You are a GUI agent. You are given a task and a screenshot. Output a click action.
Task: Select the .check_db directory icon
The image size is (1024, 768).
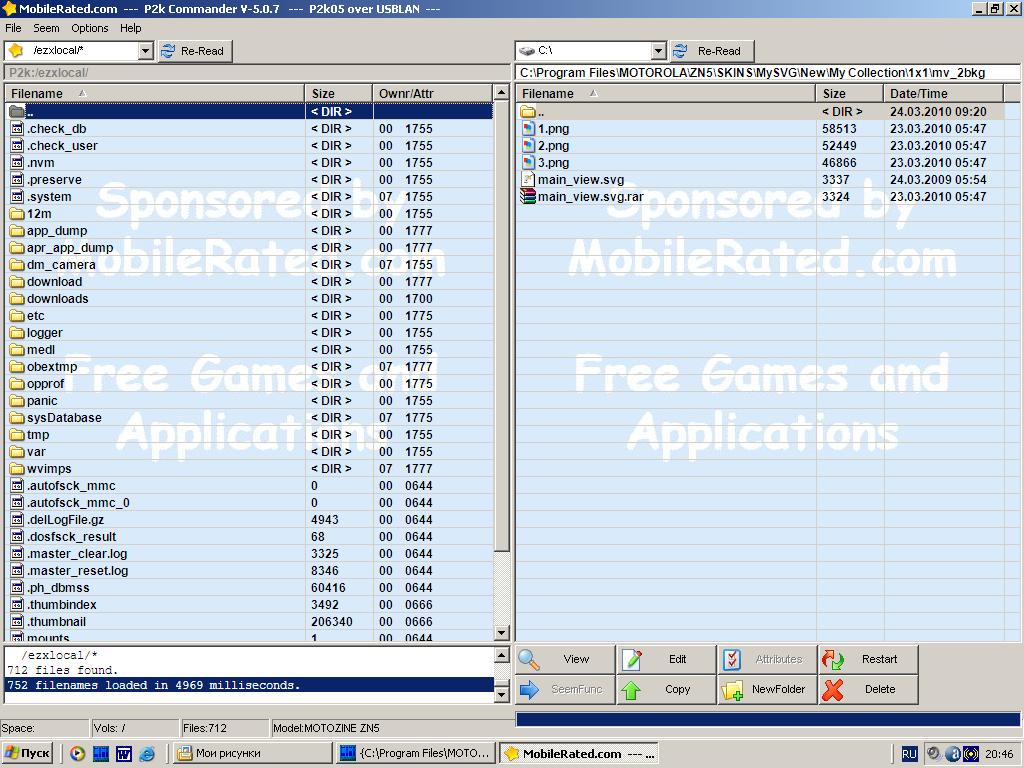pos(17,129)
